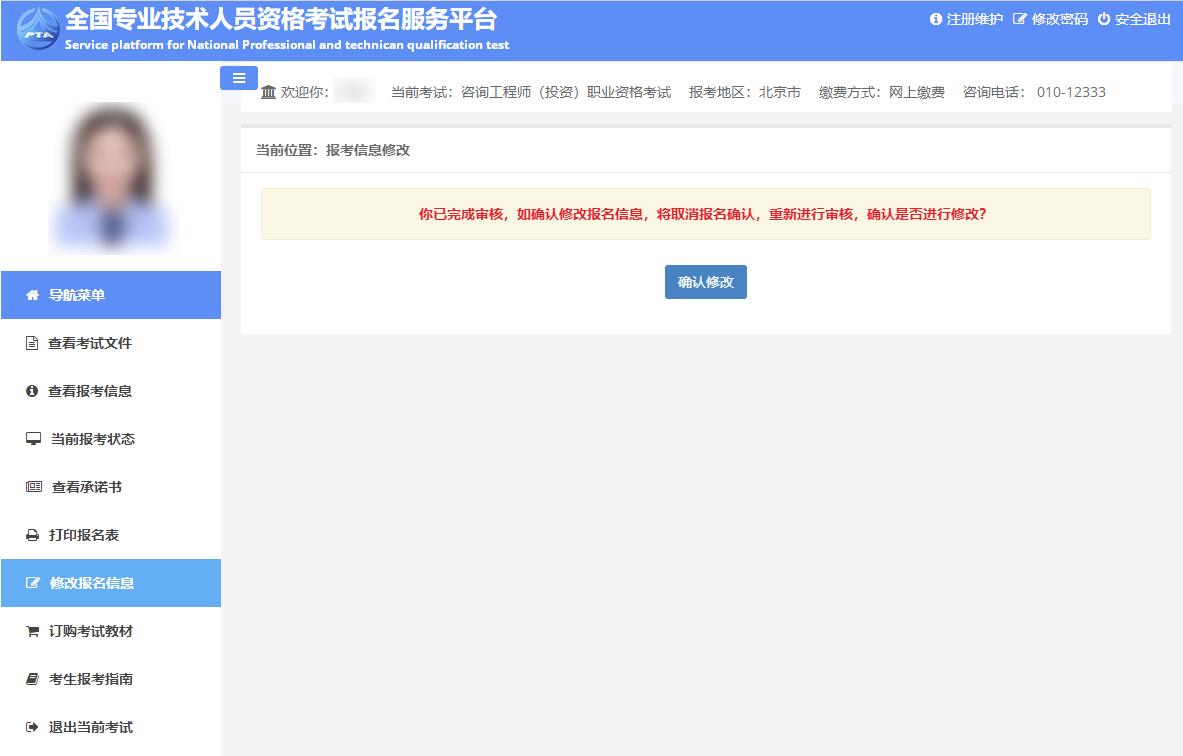
Task: Open 注册维护 in the top bar
Action: coord(966,19)
